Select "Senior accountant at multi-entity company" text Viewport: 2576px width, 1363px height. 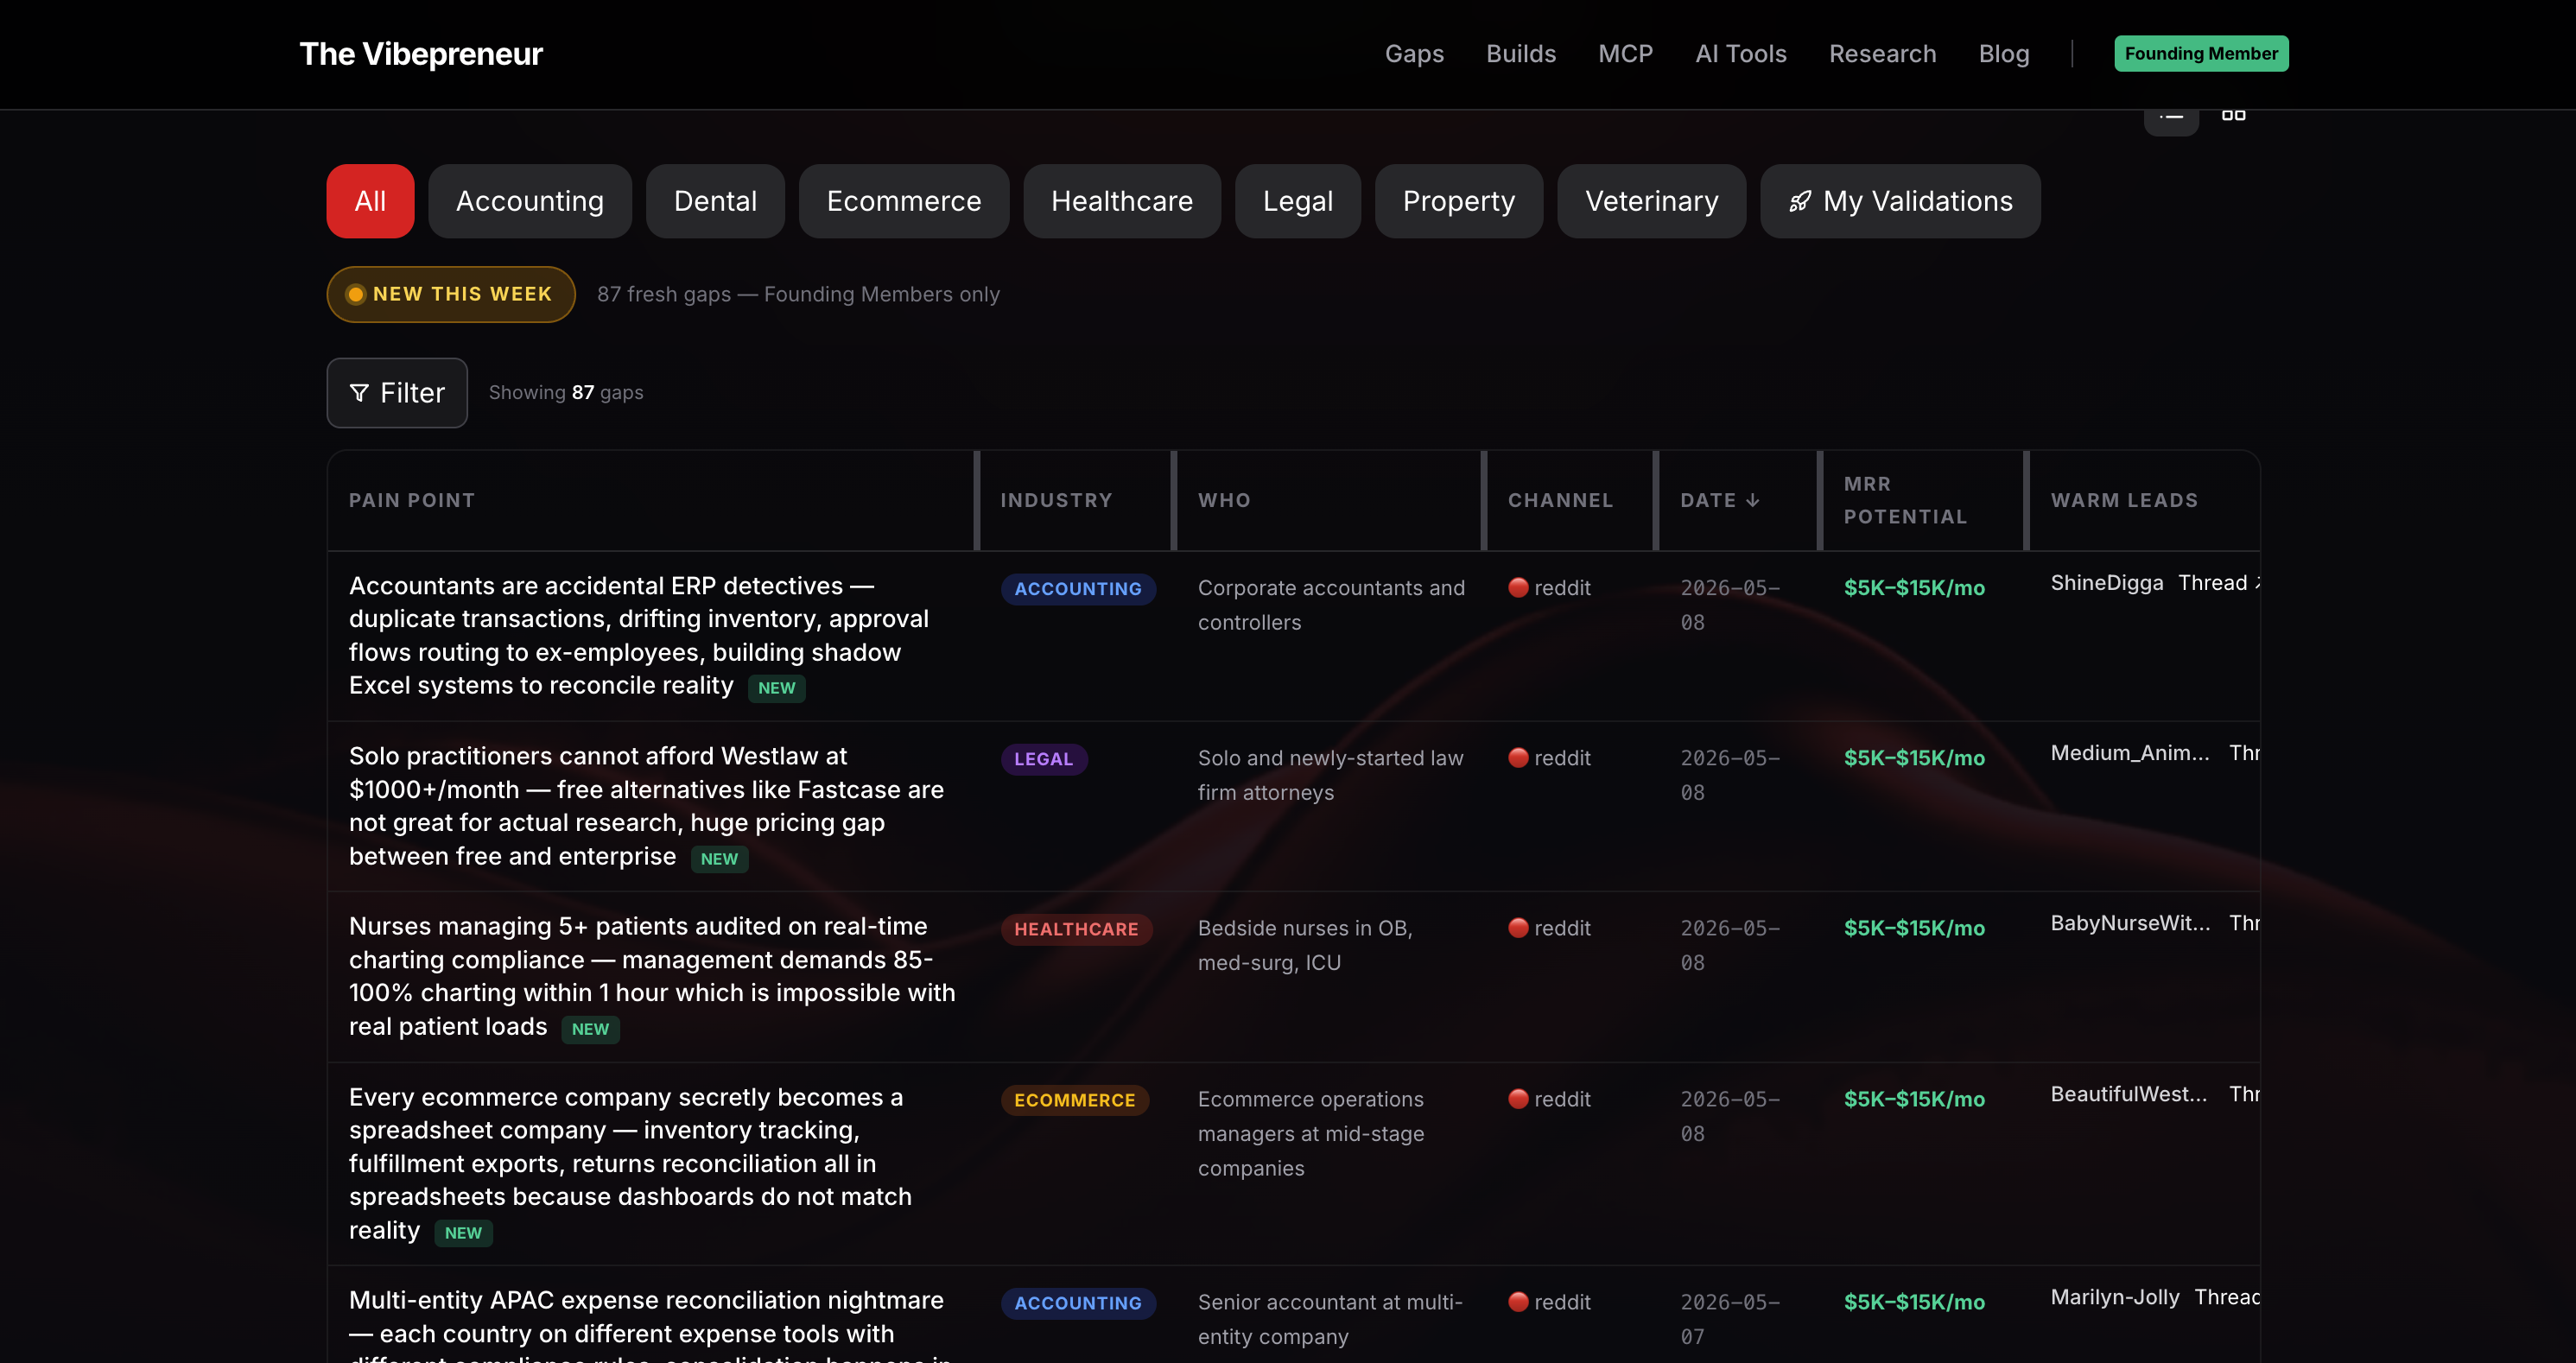pos(1330,1319)
